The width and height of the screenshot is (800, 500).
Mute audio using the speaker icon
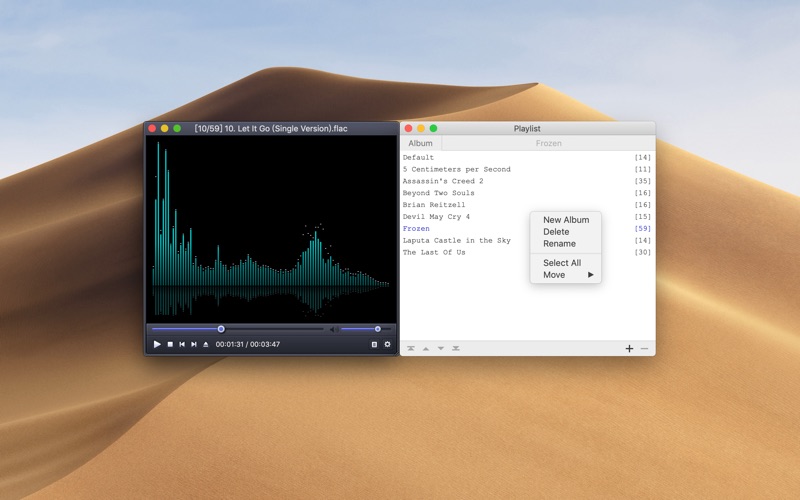333,329
